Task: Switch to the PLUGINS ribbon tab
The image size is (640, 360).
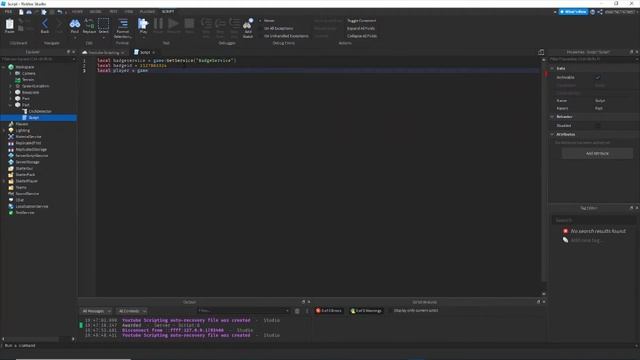Action: tap(147, 12)
